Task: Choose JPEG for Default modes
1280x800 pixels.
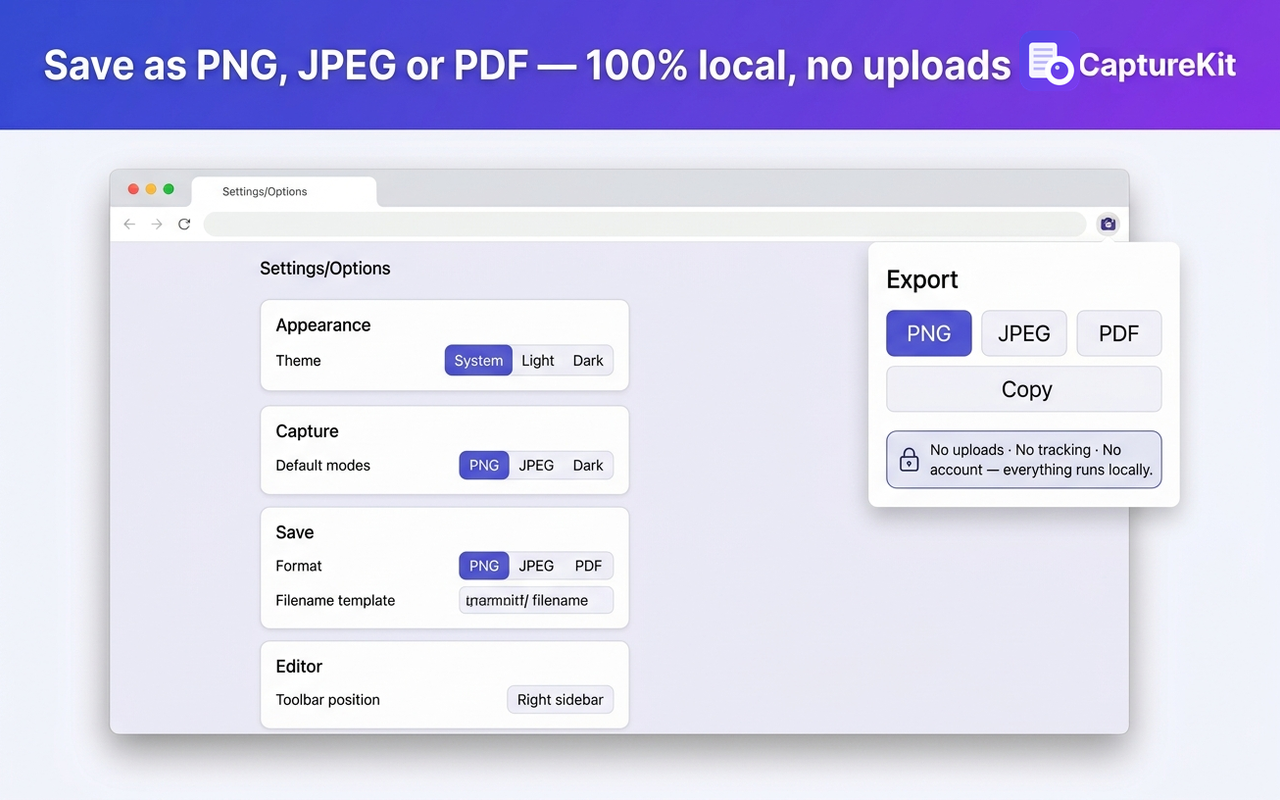Action: click(x=536, y=465)
